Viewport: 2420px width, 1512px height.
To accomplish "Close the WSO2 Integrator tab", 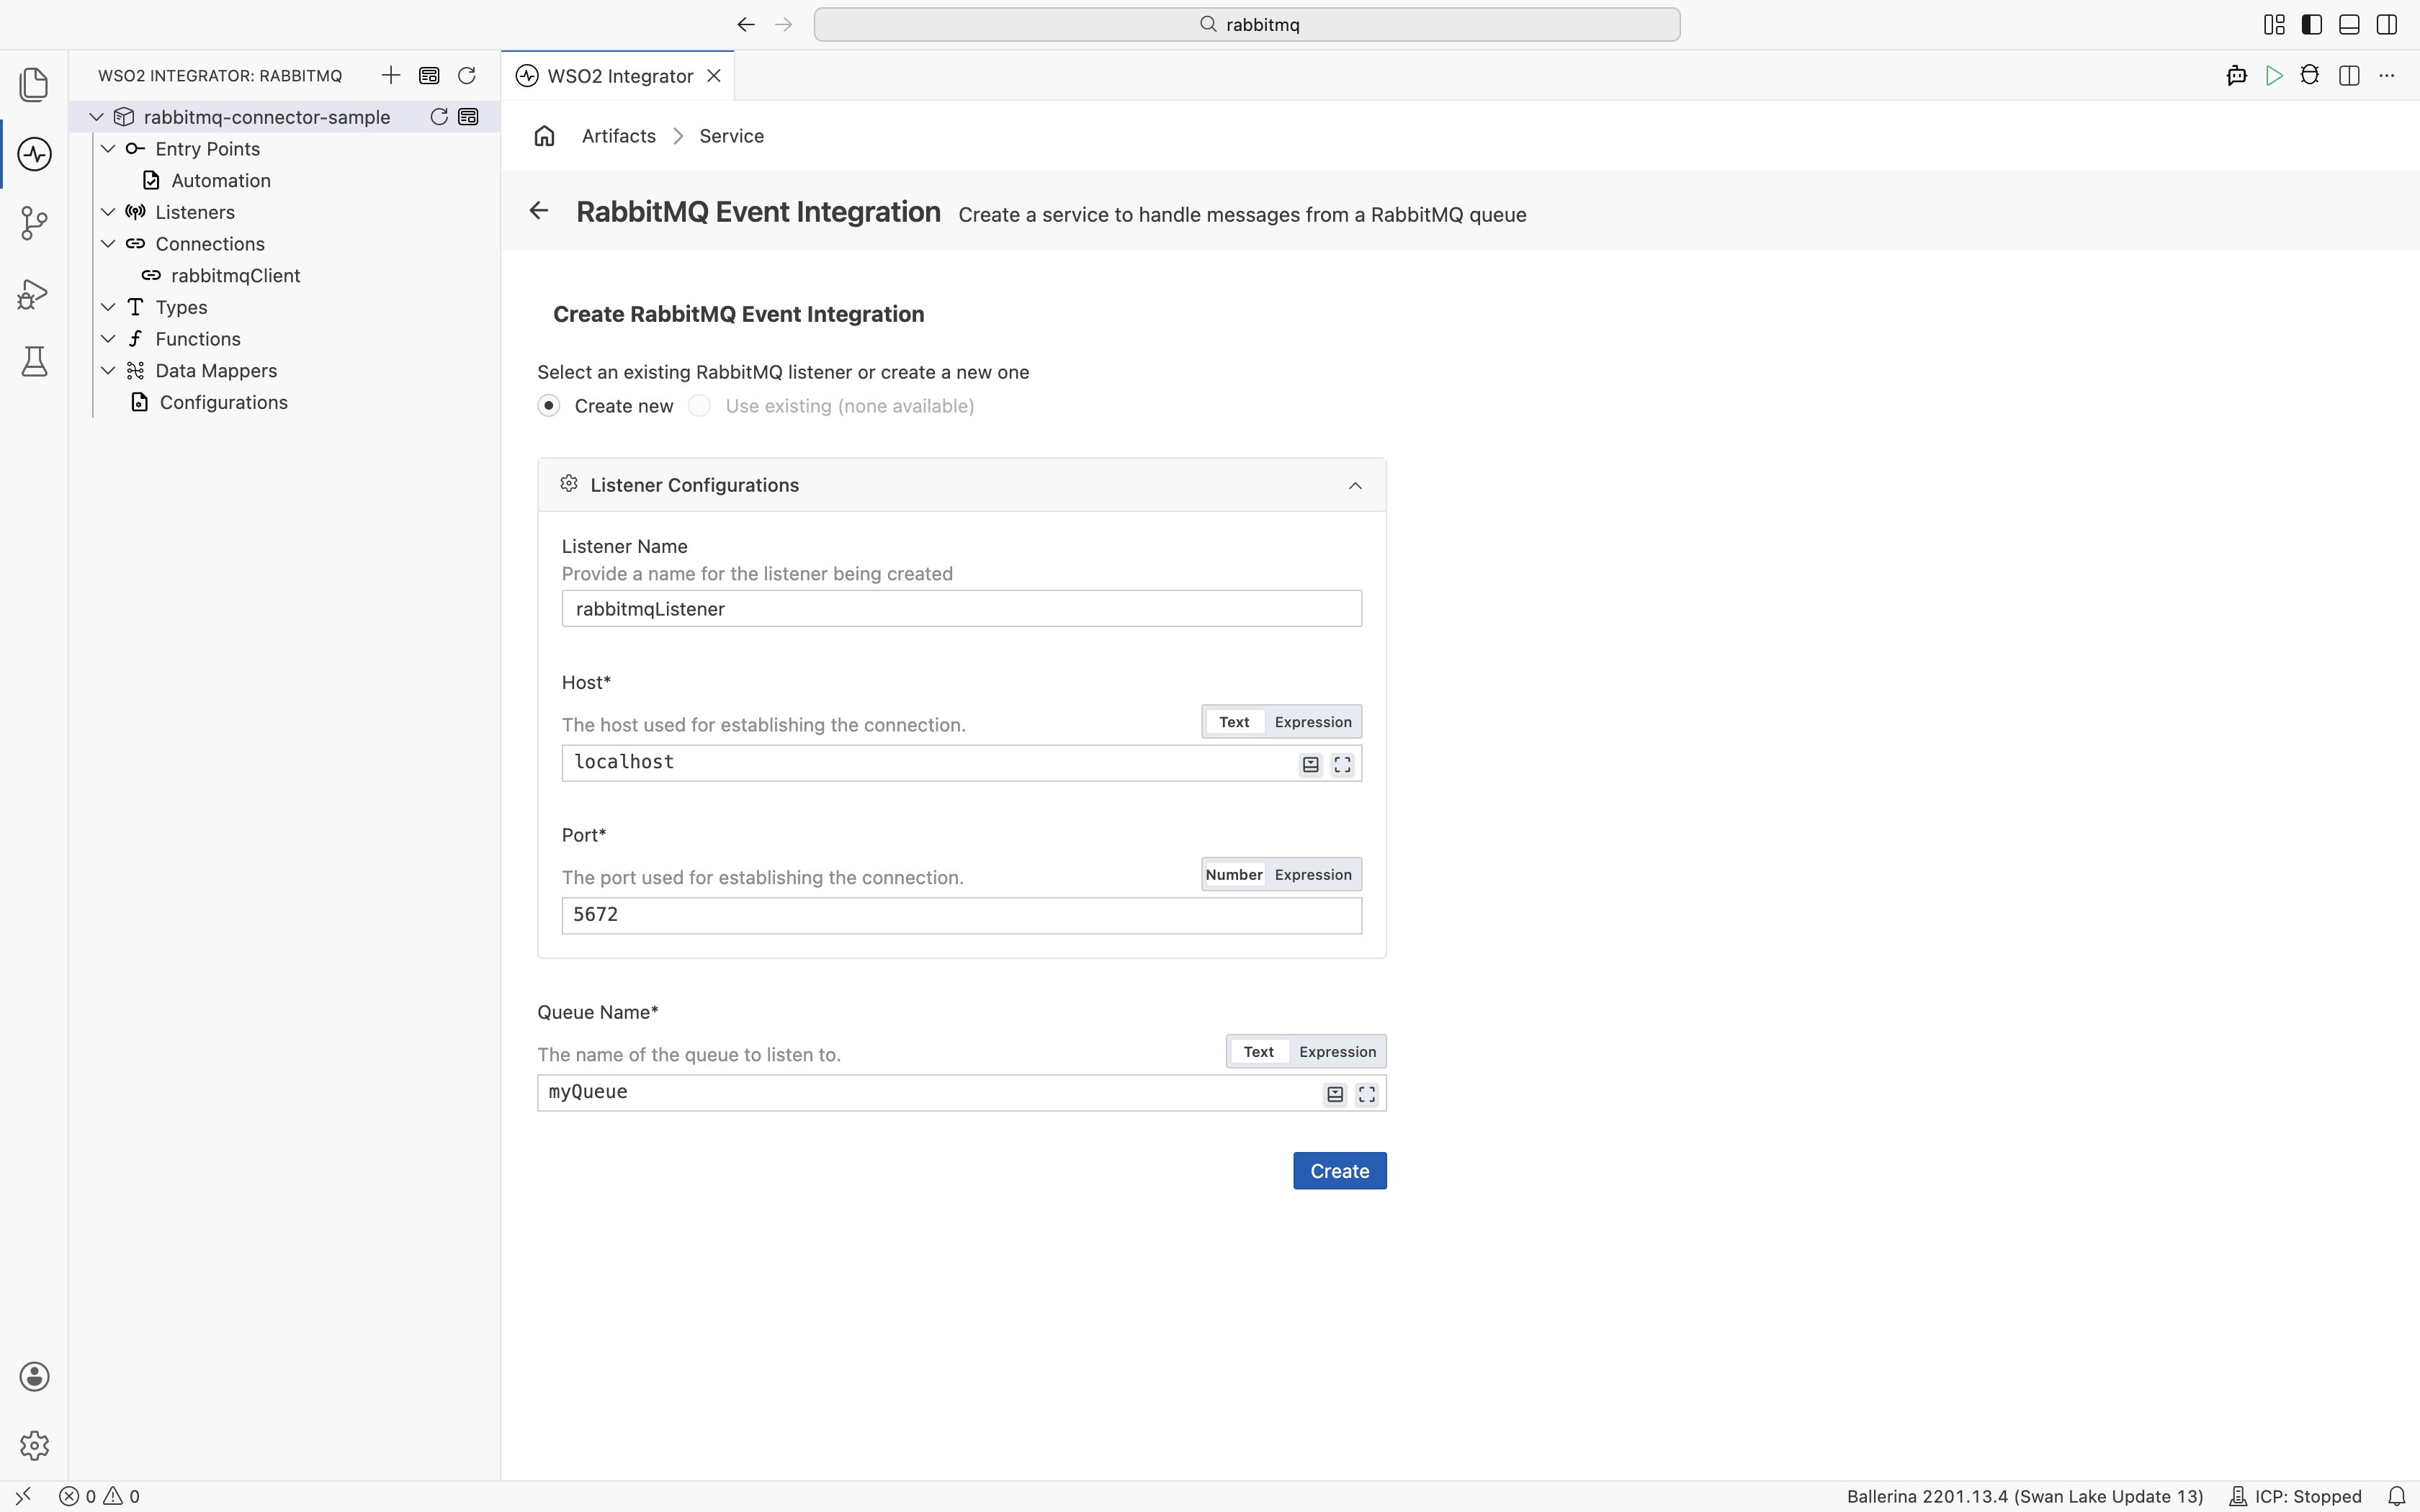I will pyautogui.click(x=714, y=76).
